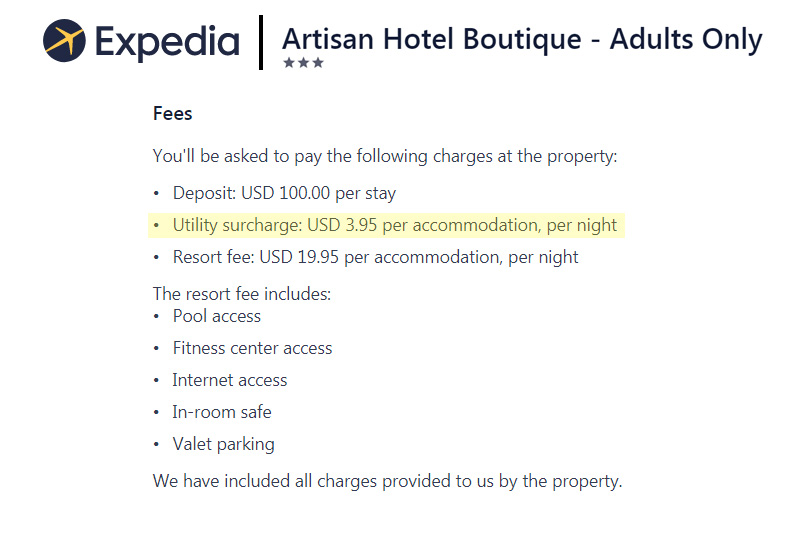The image size is (800, 533).
Task: Click the In-room safe list item
Action: tap(222, 412)
